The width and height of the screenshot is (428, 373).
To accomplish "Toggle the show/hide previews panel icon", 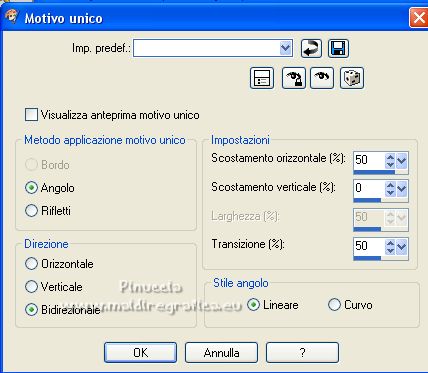I will pyautogui.click(x=262, y=78).
